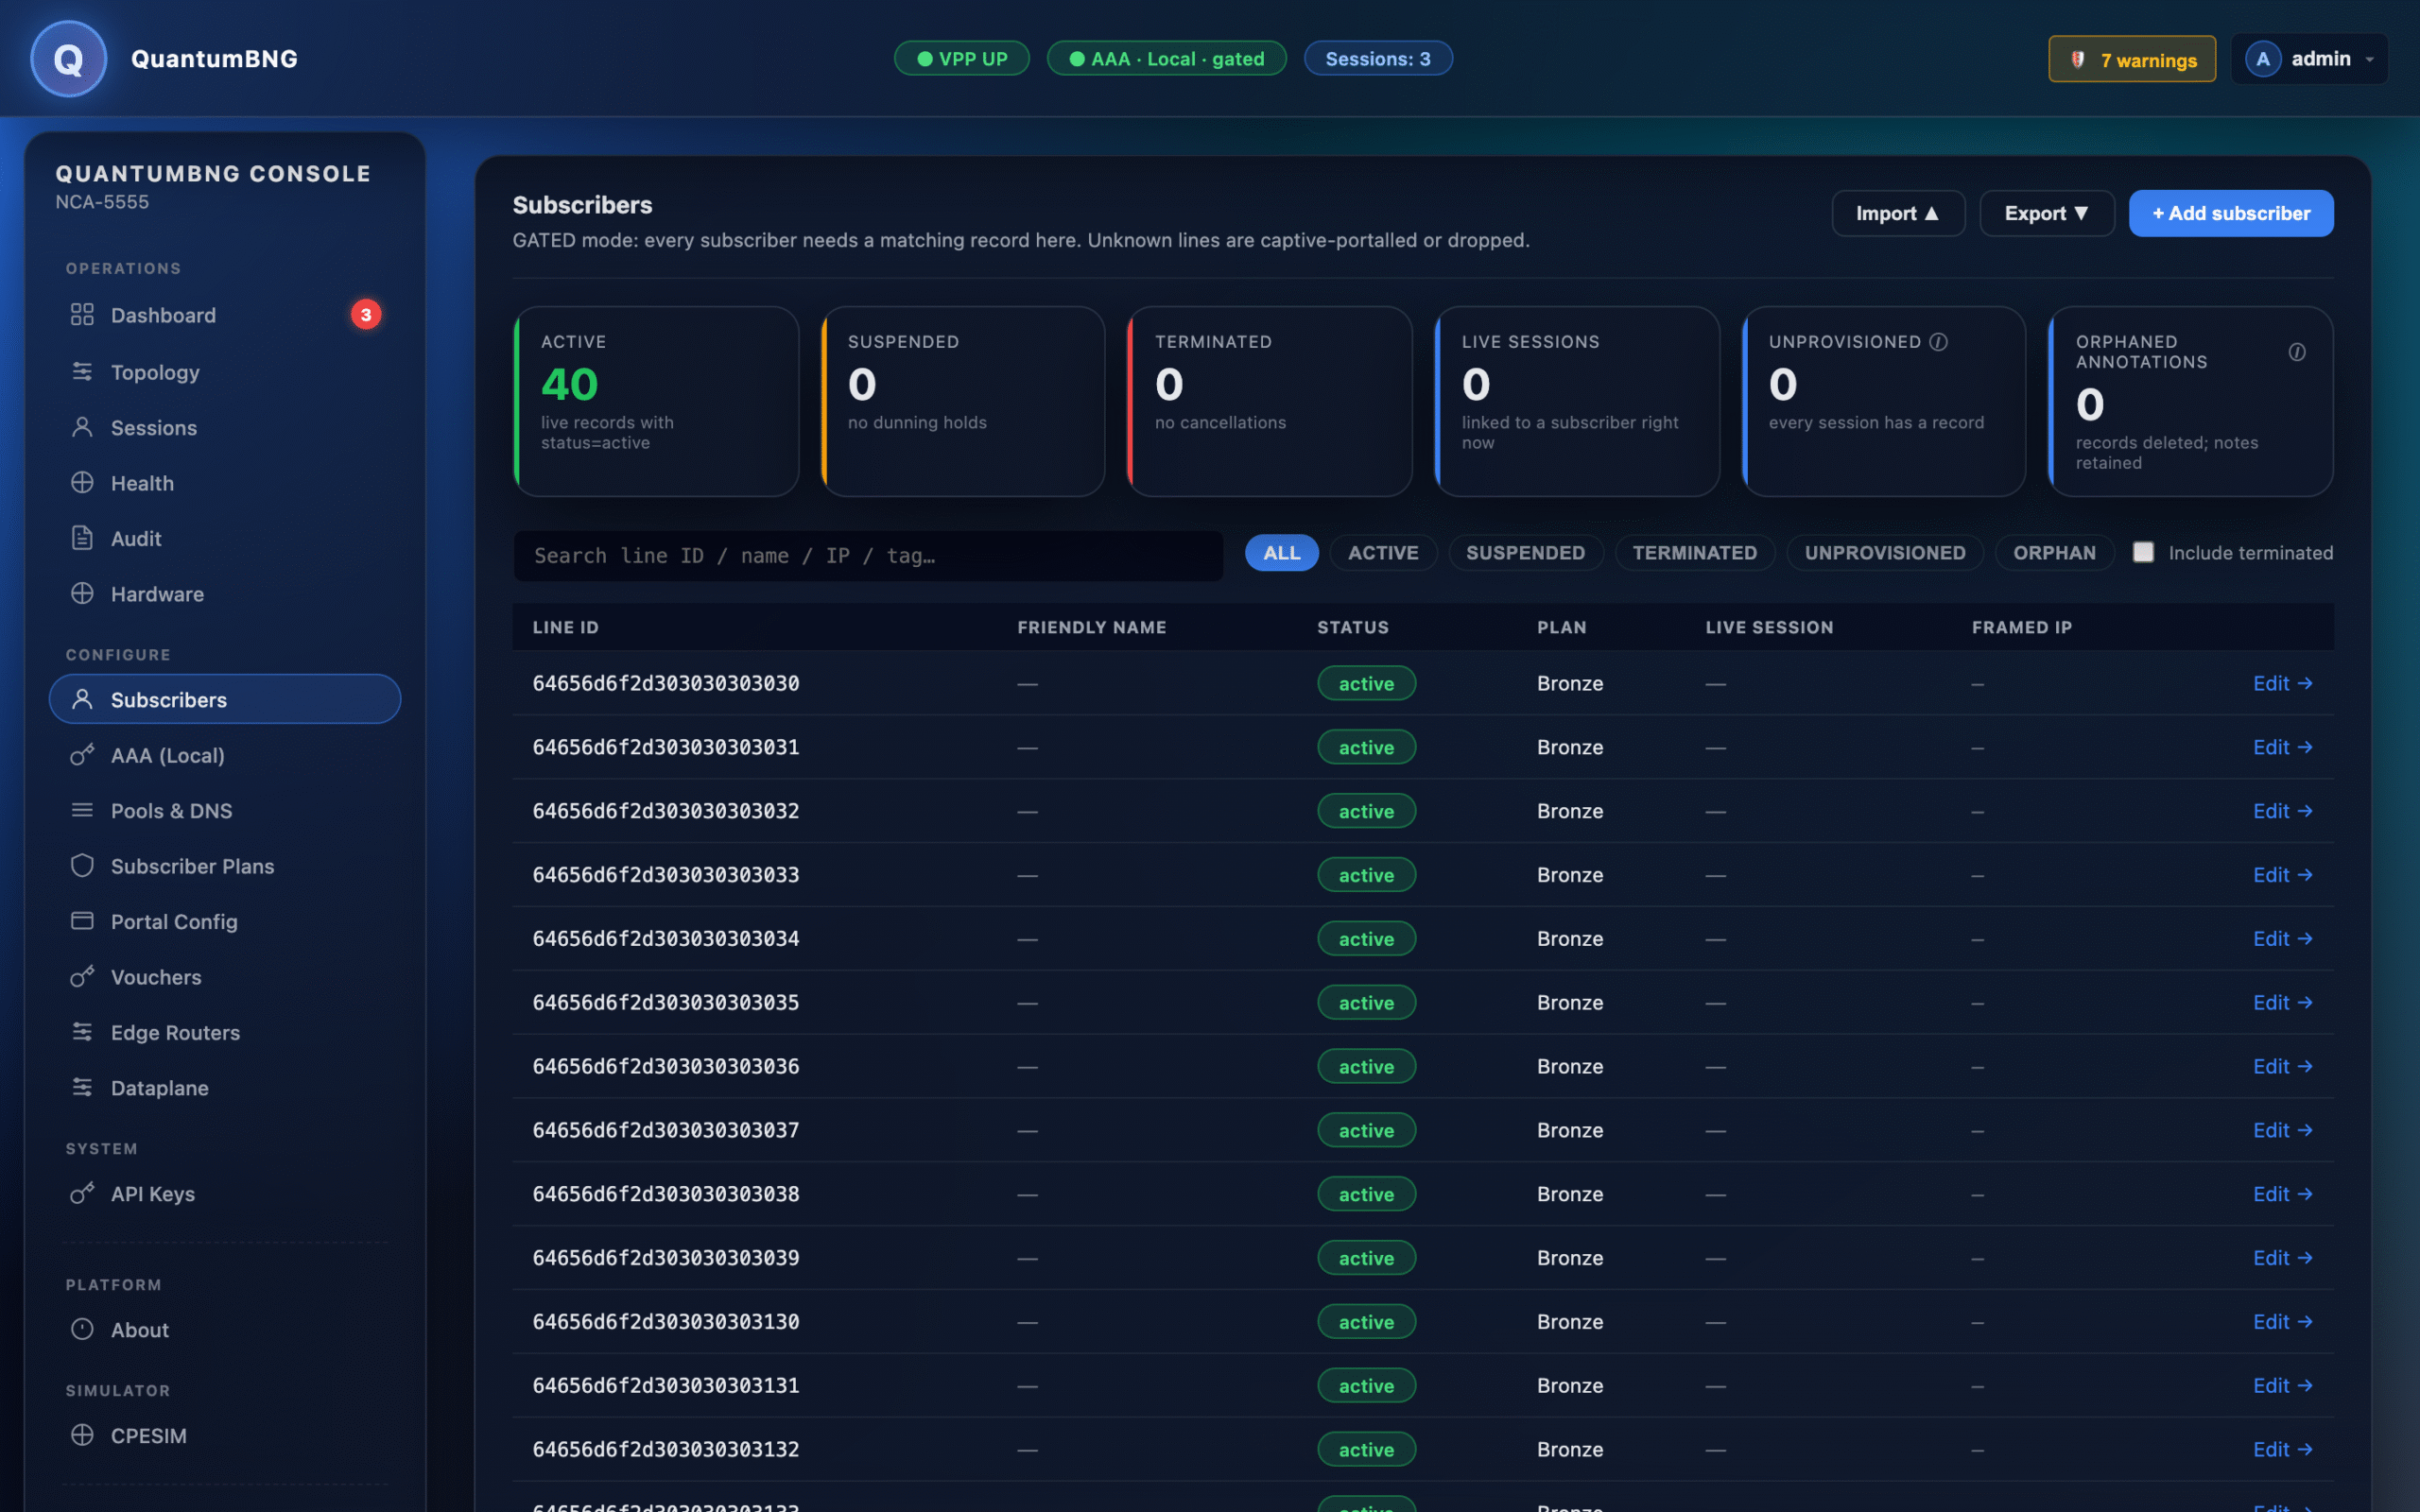Expand the Import menu
Screen dimensions: 2420x1512
click(1897, 213)
